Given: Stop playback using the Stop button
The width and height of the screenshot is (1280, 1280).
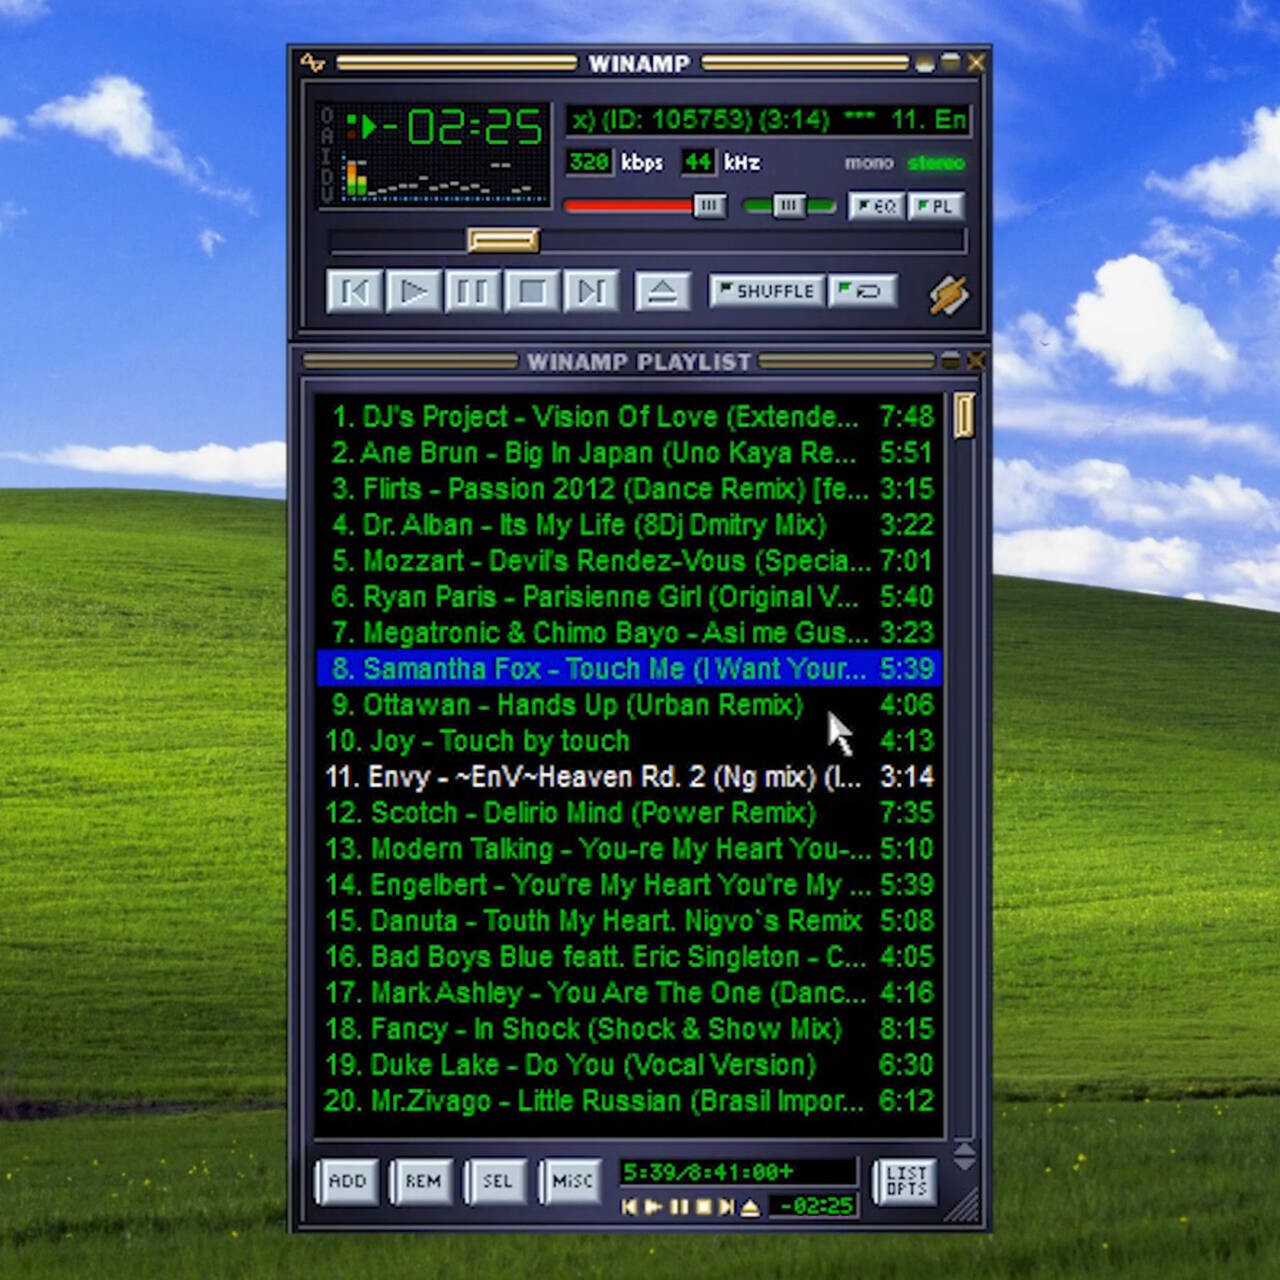Looking at the screenshot, I should 531,292.
